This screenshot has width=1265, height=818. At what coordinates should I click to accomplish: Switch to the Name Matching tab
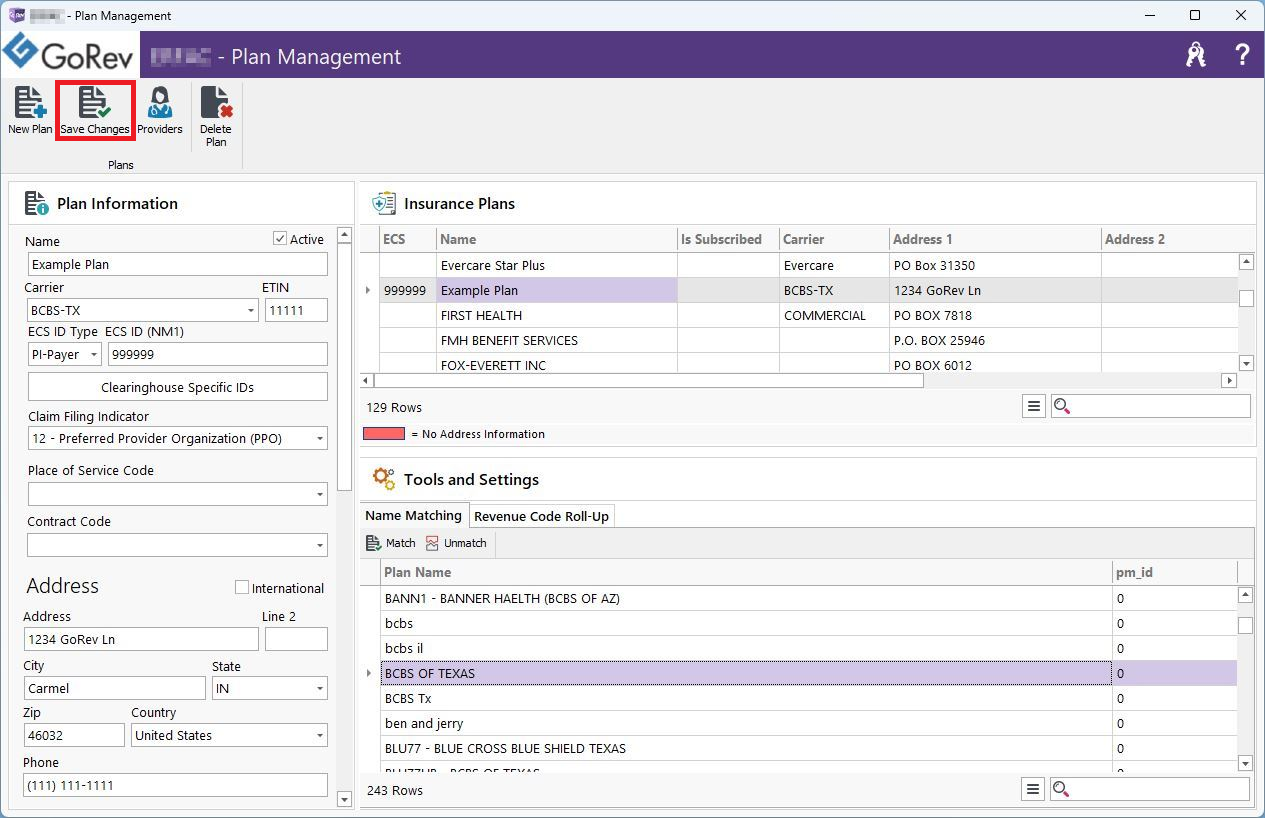[x=413, y=515]
